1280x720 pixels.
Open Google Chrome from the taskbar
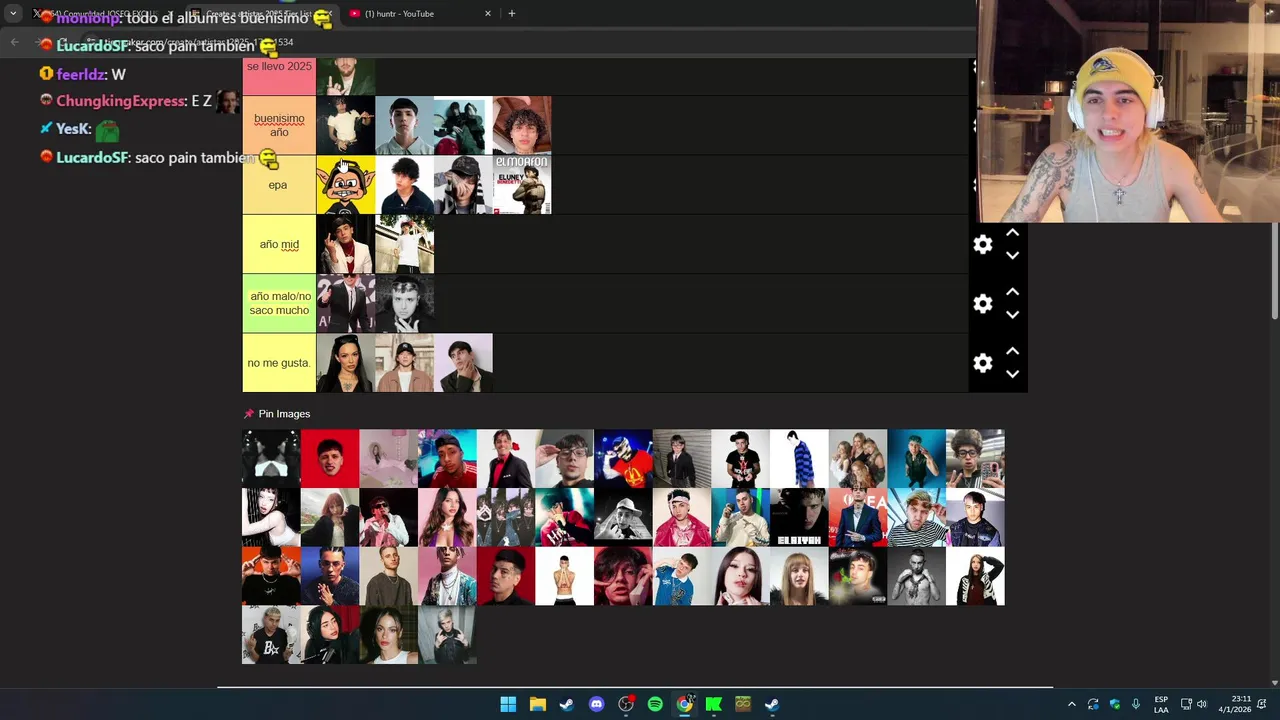684,704
